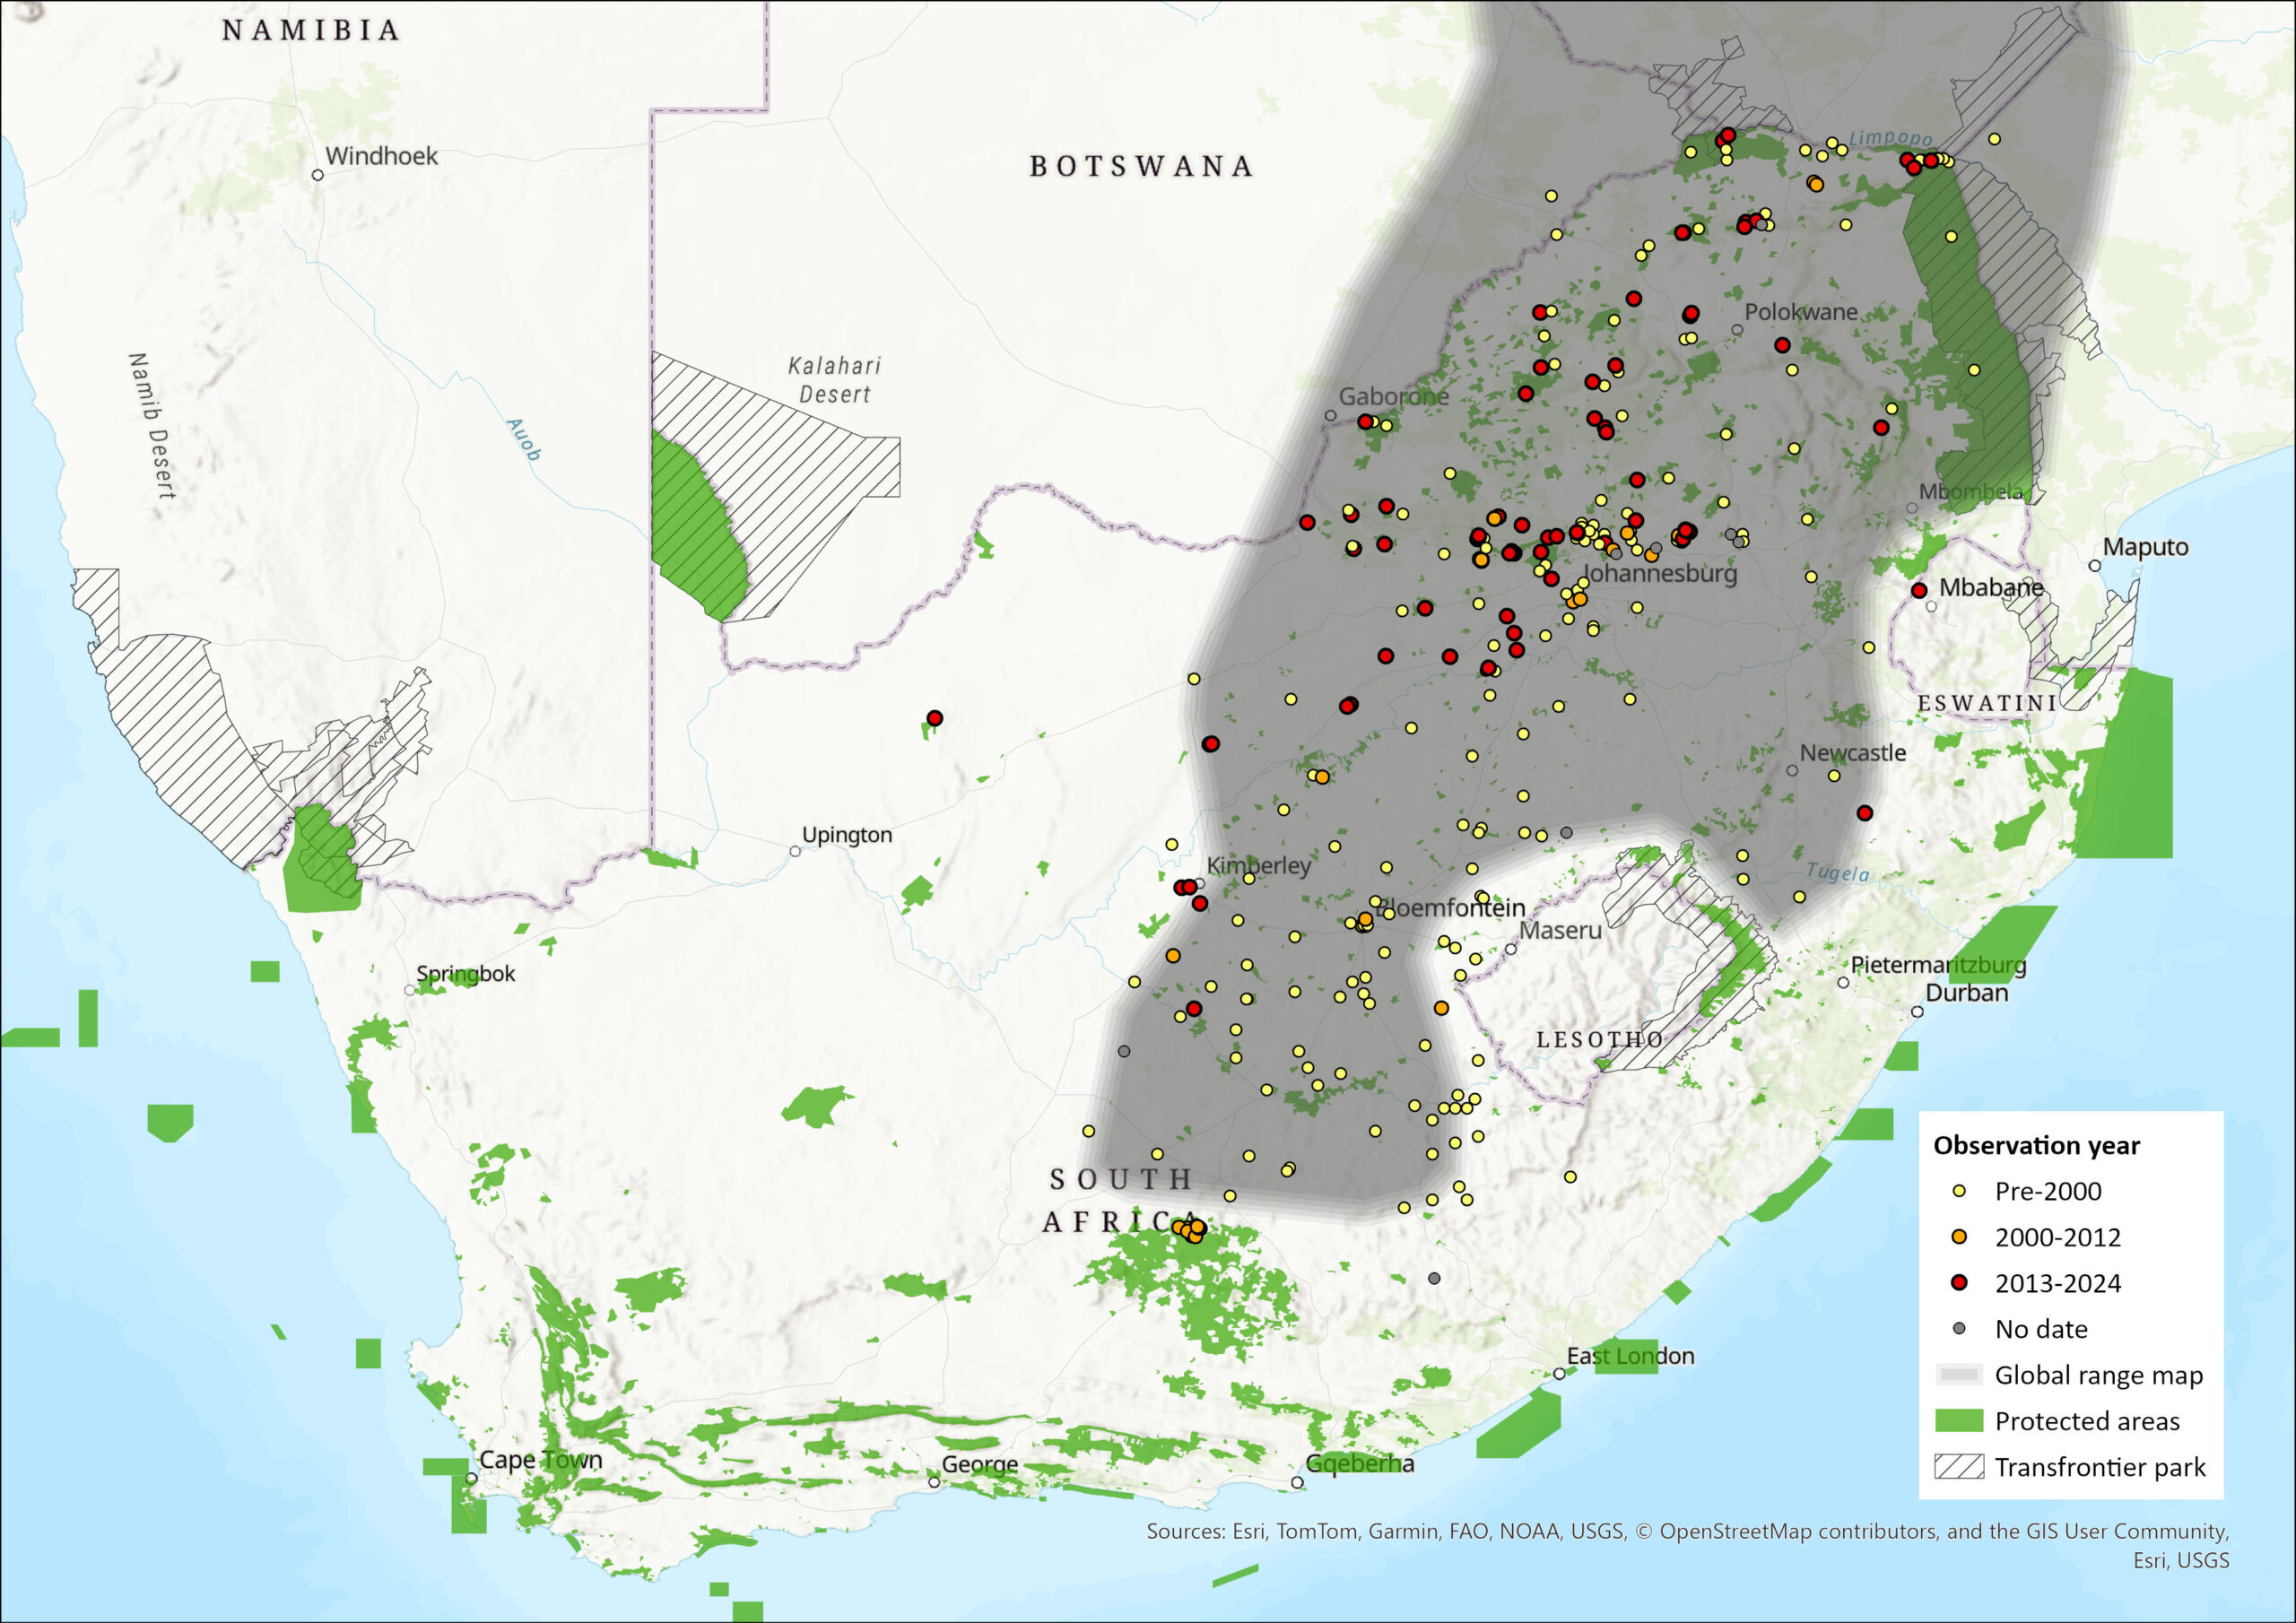Click the NAMIBIA country label
The height and width of the screenshot is (1623, 2296).
point(311,30)
